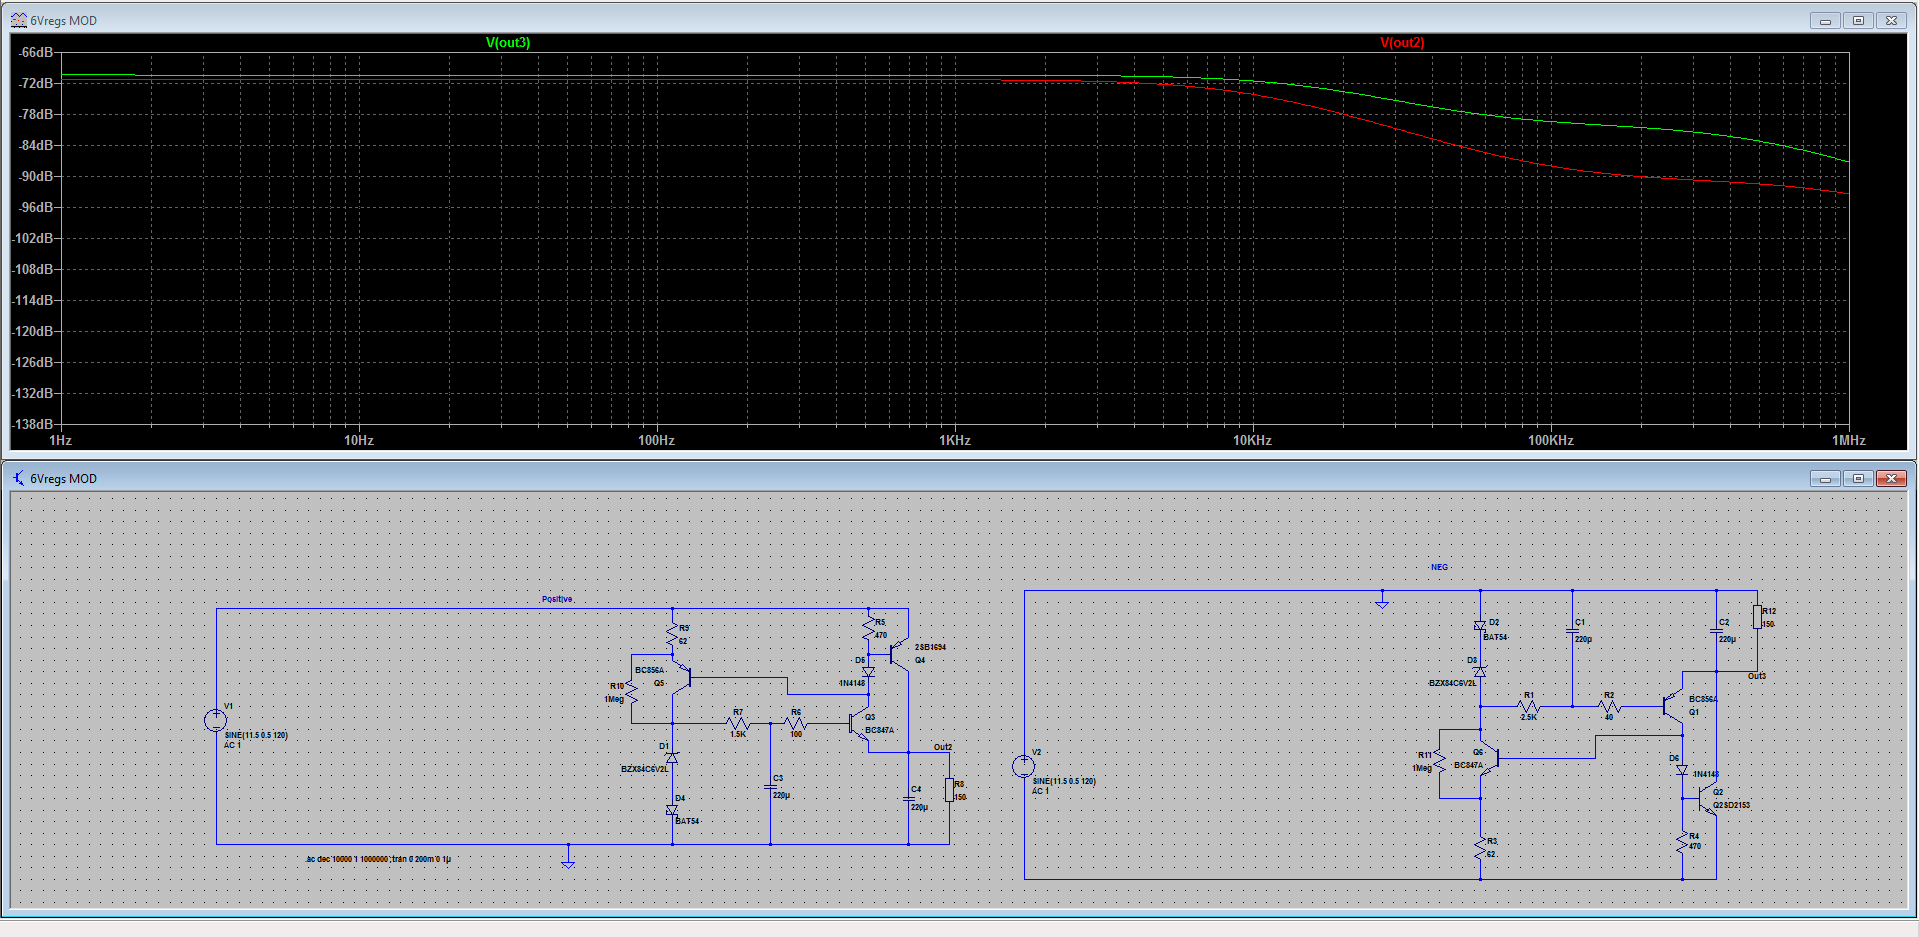
Task: Click V2 SINE(11.5 0.5 120) value text
Action: (x=1064, y=781)
